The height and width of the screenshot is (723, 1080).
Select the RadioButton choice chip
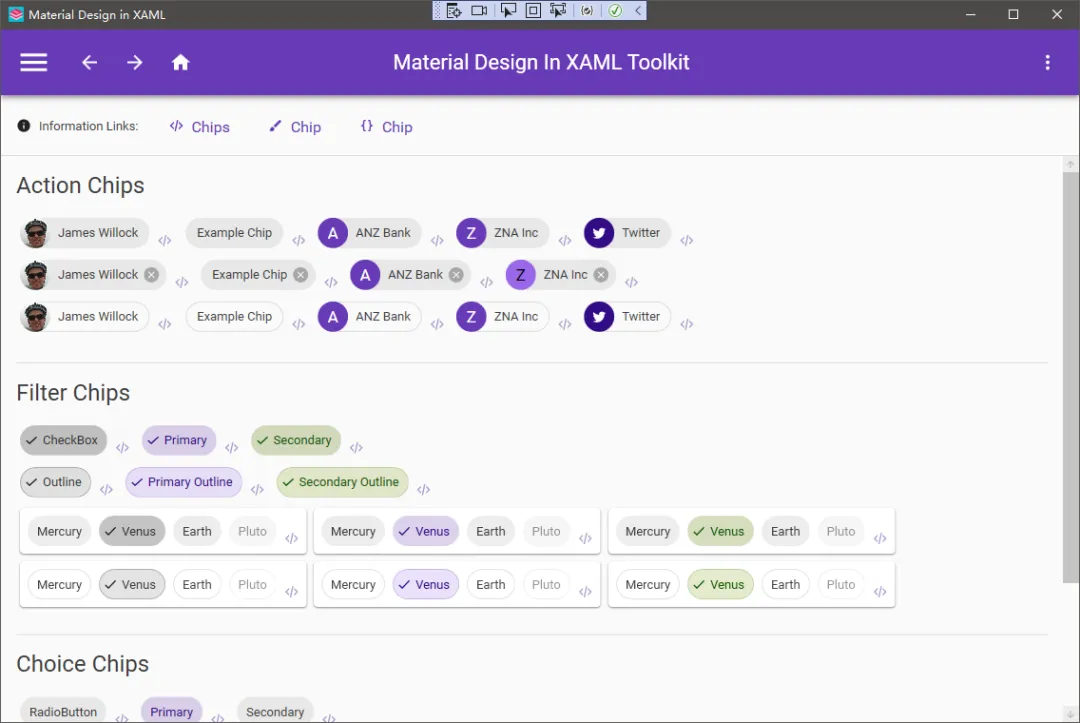(63, 711)
